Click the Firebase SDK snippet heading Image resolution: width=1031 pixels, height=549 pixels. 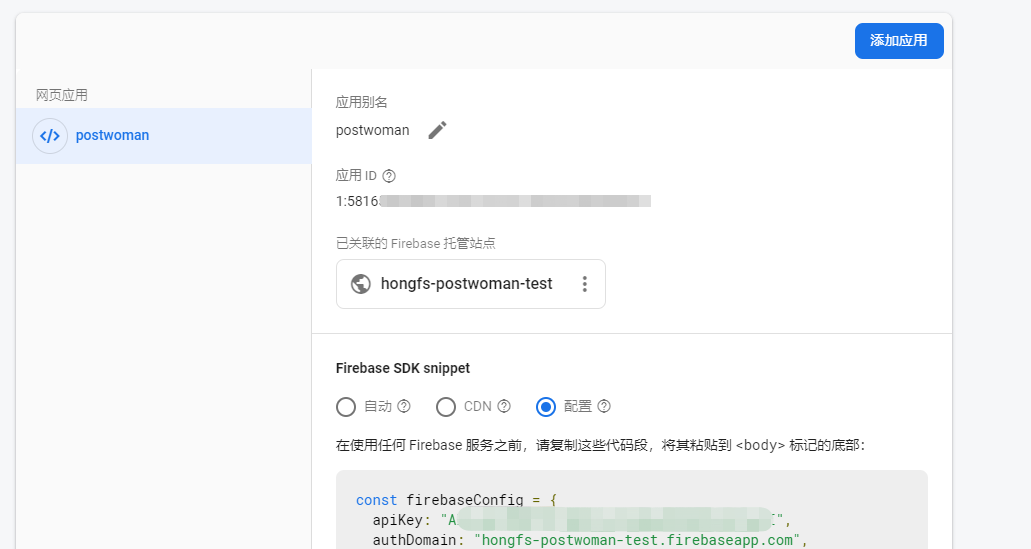click(403, 368)
